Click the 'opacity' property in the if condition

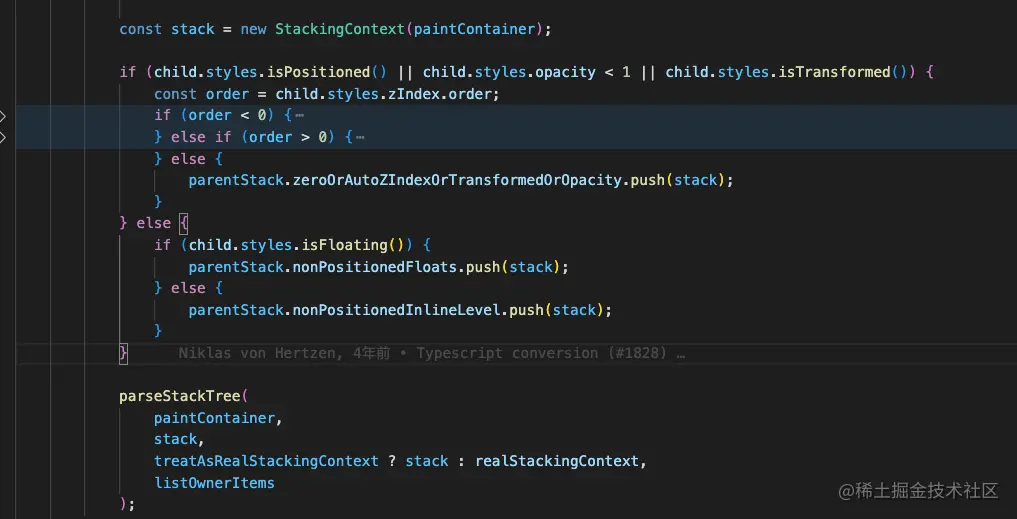565,72
